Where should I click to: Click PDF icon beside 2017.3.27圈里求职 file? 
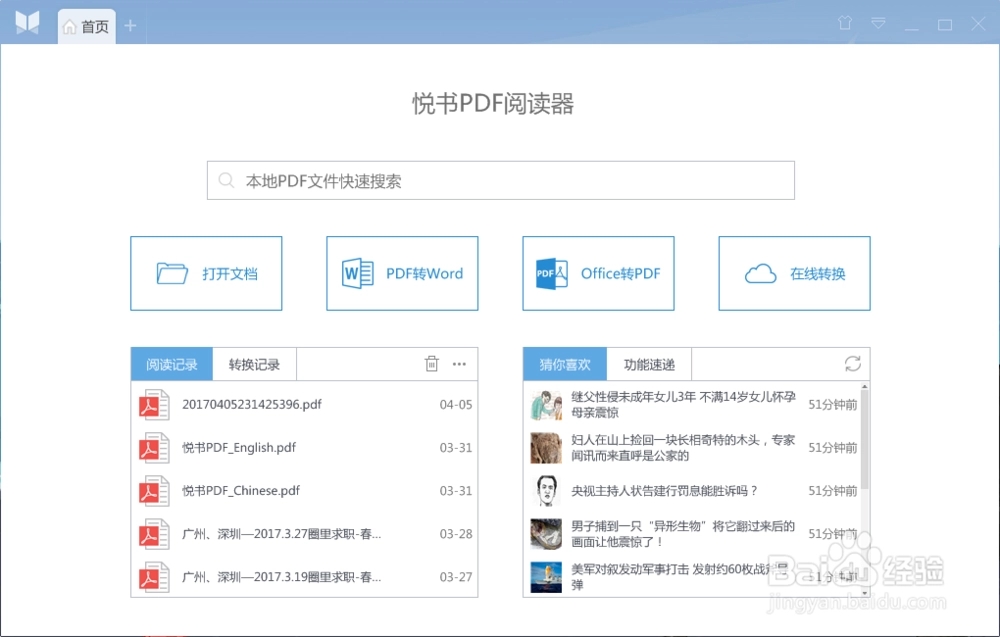tap(154, 534)
